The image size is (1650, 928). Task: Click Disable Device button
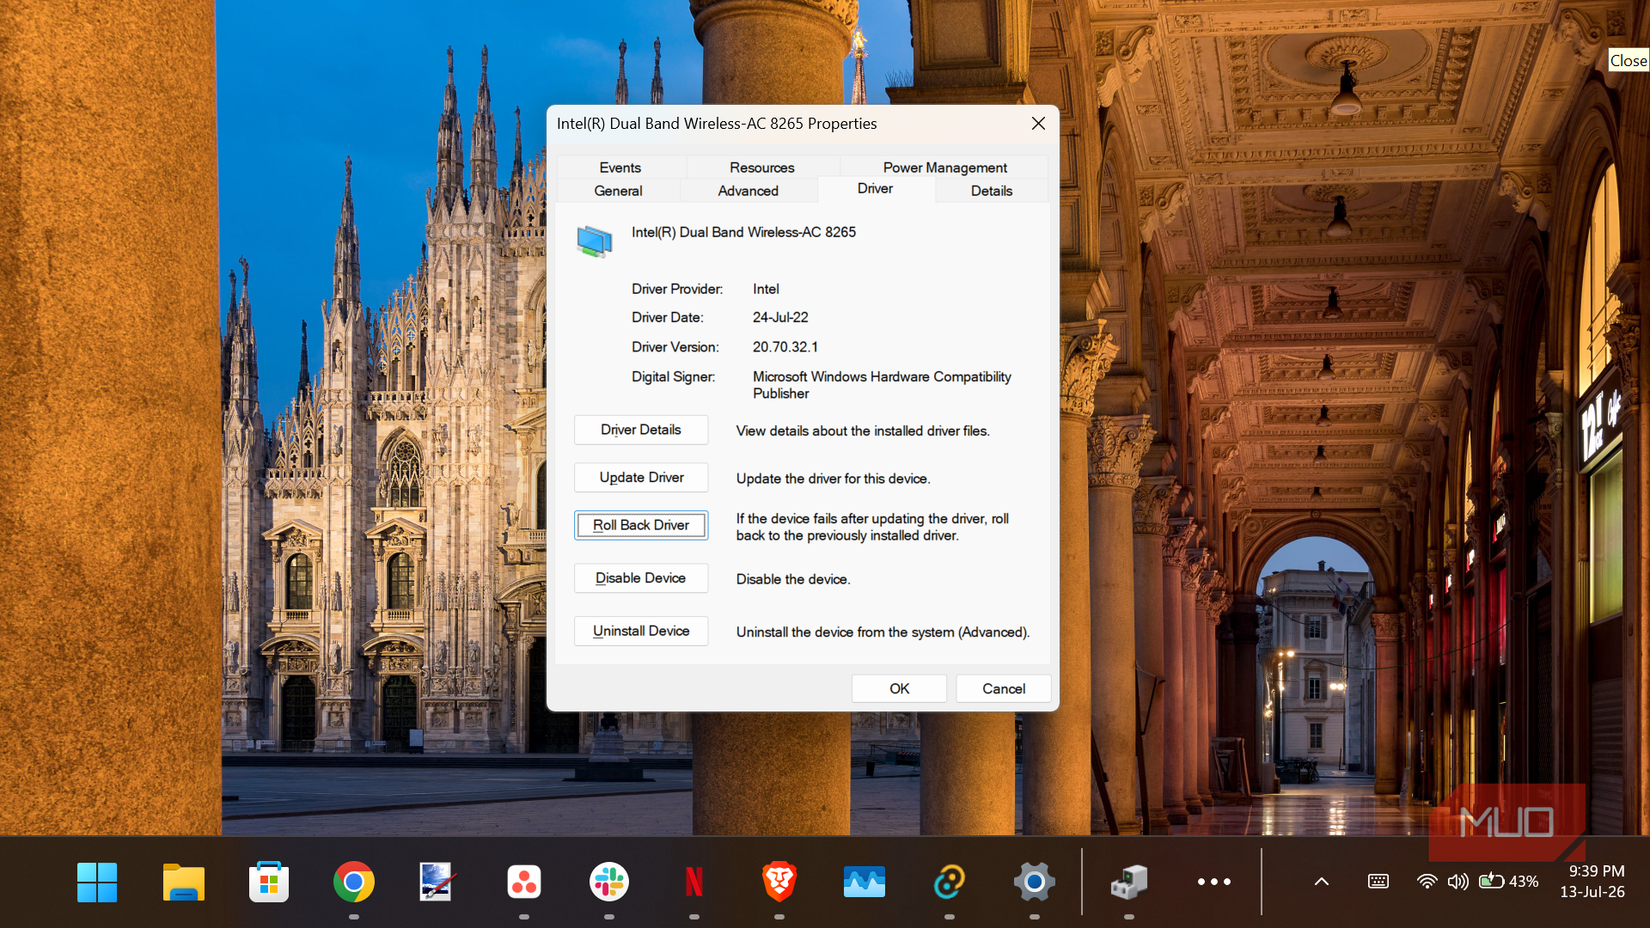641,578
